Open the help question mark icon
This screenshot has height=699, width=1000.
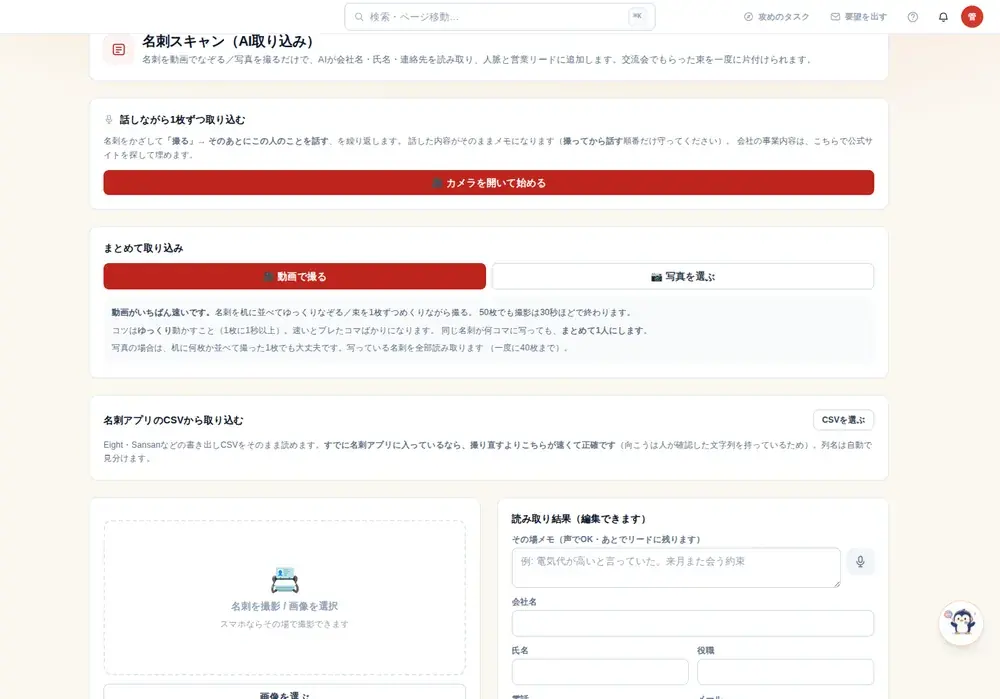pyautogui.click(x=913, y=17)
